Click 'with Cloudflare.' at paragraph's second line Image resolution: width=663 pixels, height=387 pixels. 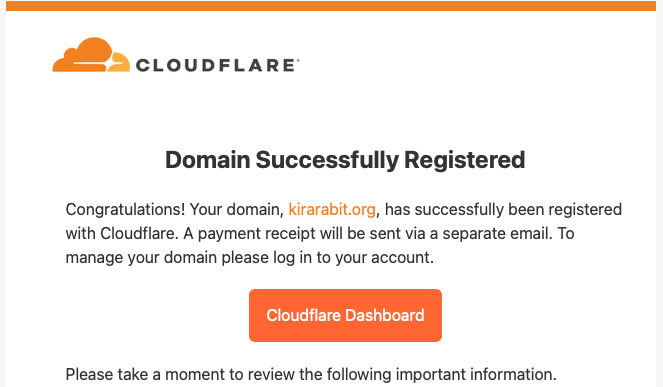(x=122, y=233)
